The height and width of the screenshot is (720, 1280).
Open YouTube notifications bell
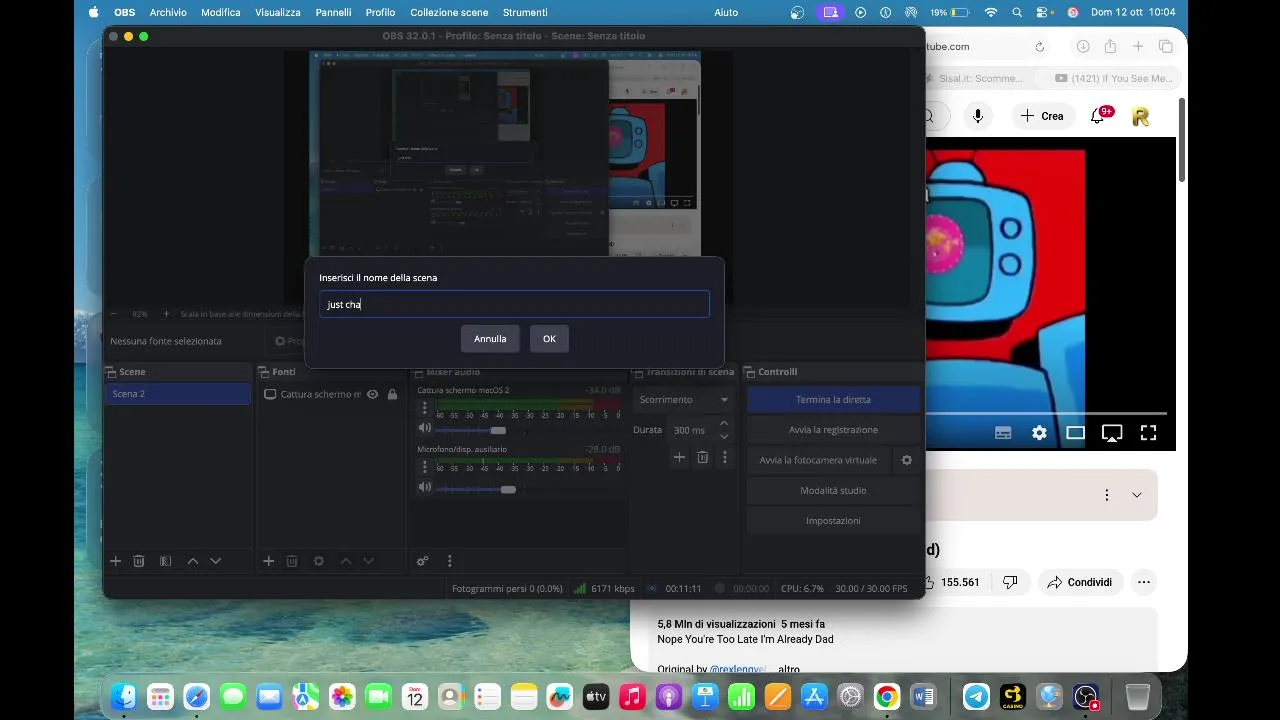point(1097,116)
